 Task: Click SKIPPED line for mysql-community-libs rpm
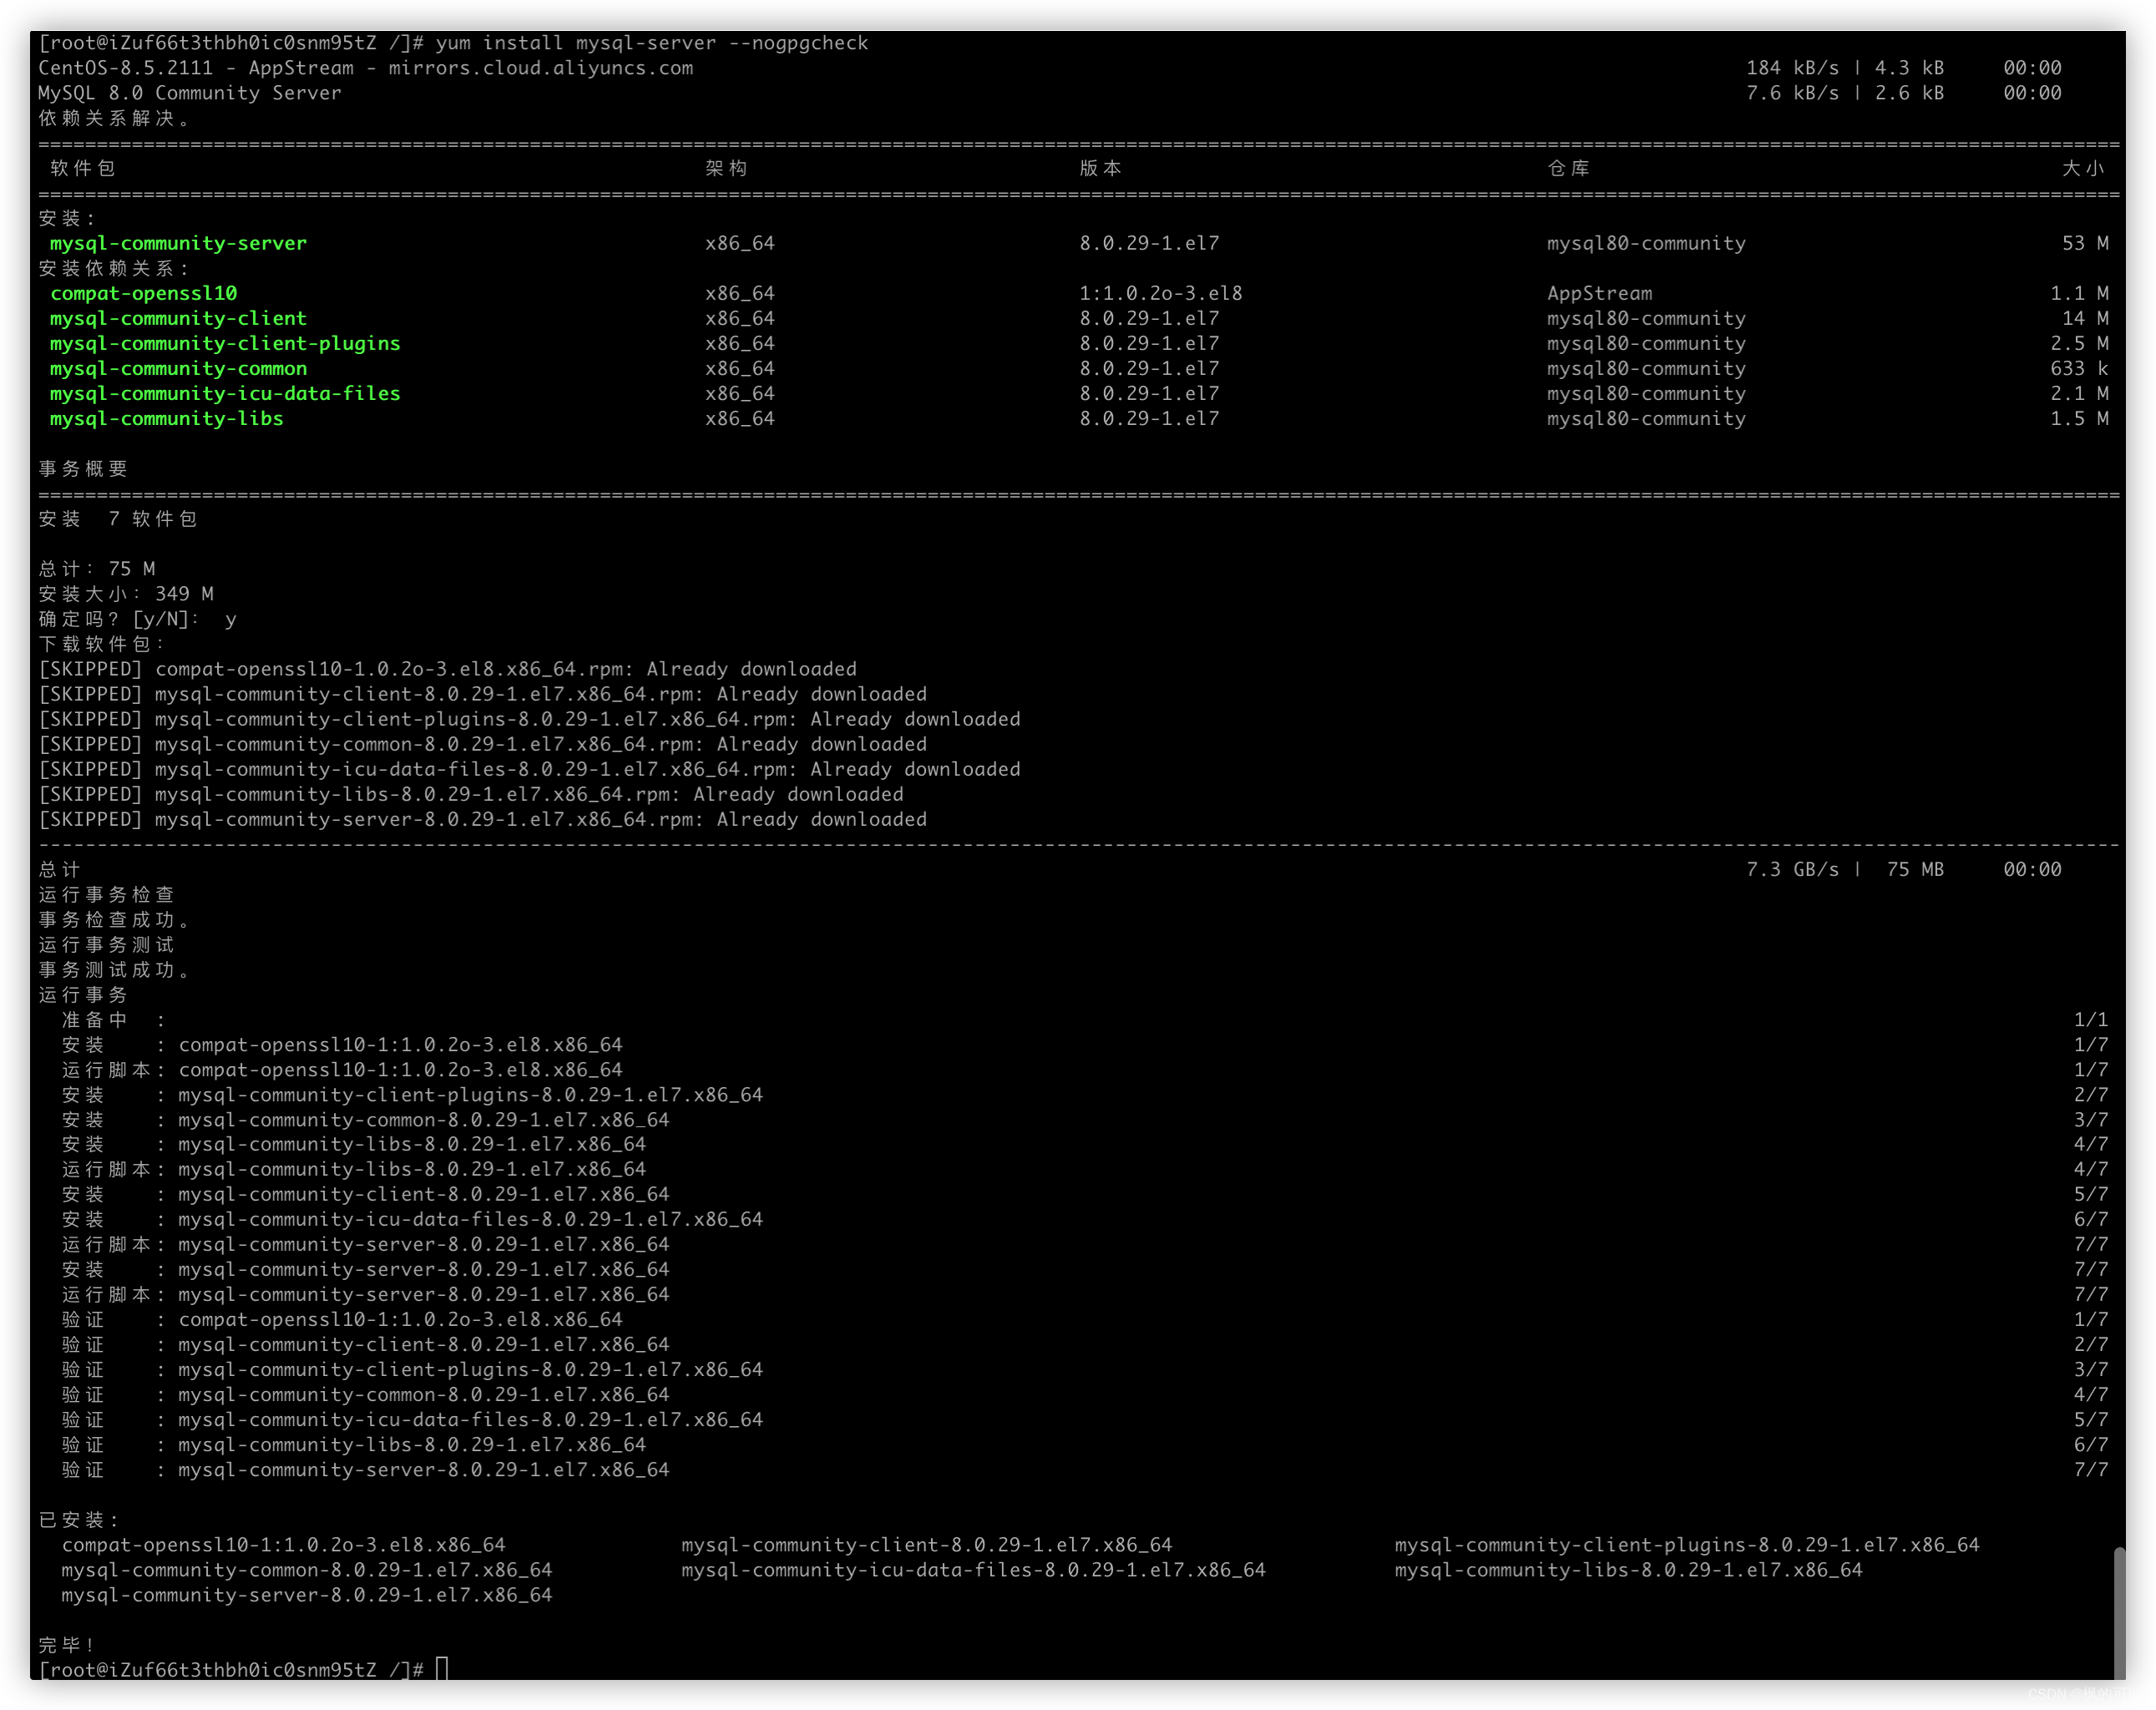(471, 794)
